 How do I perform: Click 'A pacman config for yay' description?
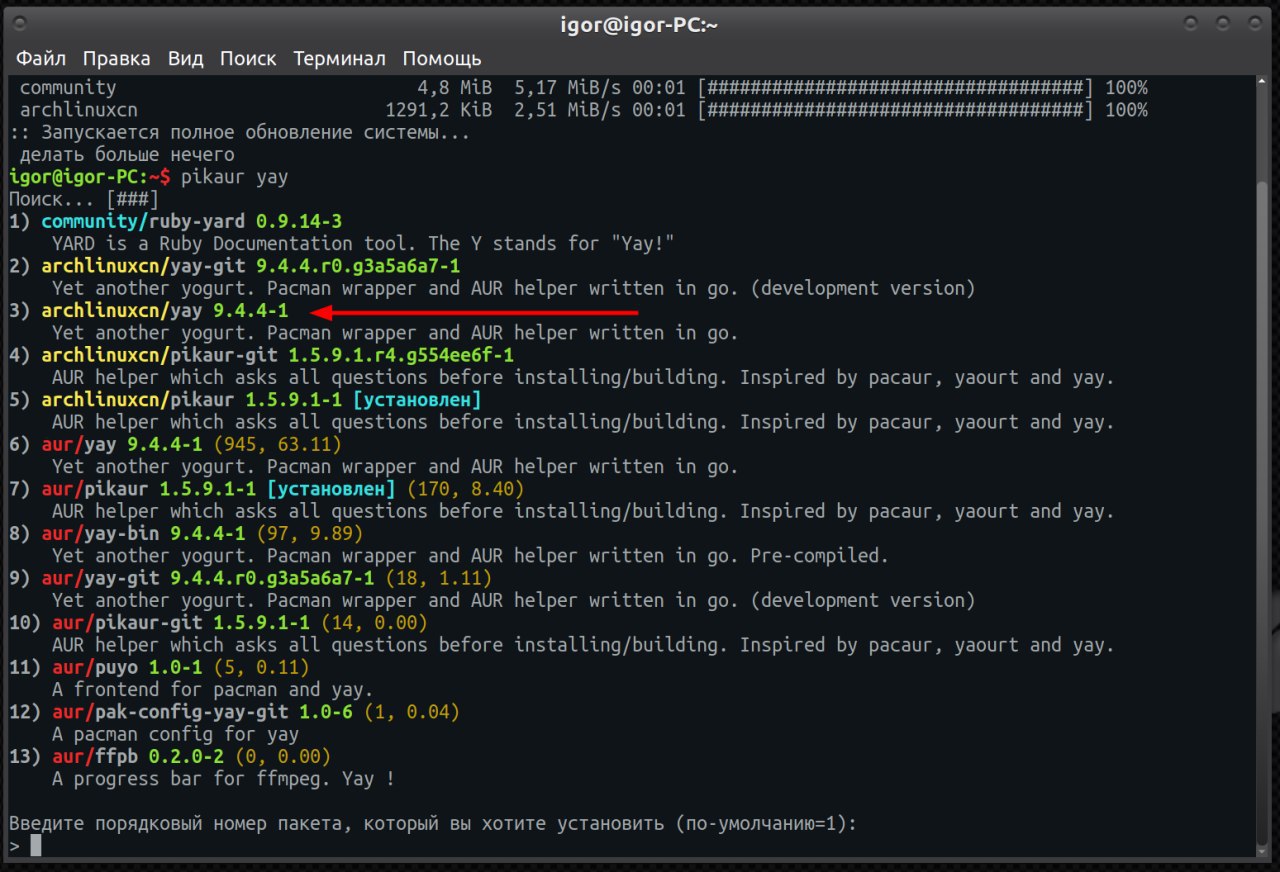175,735
